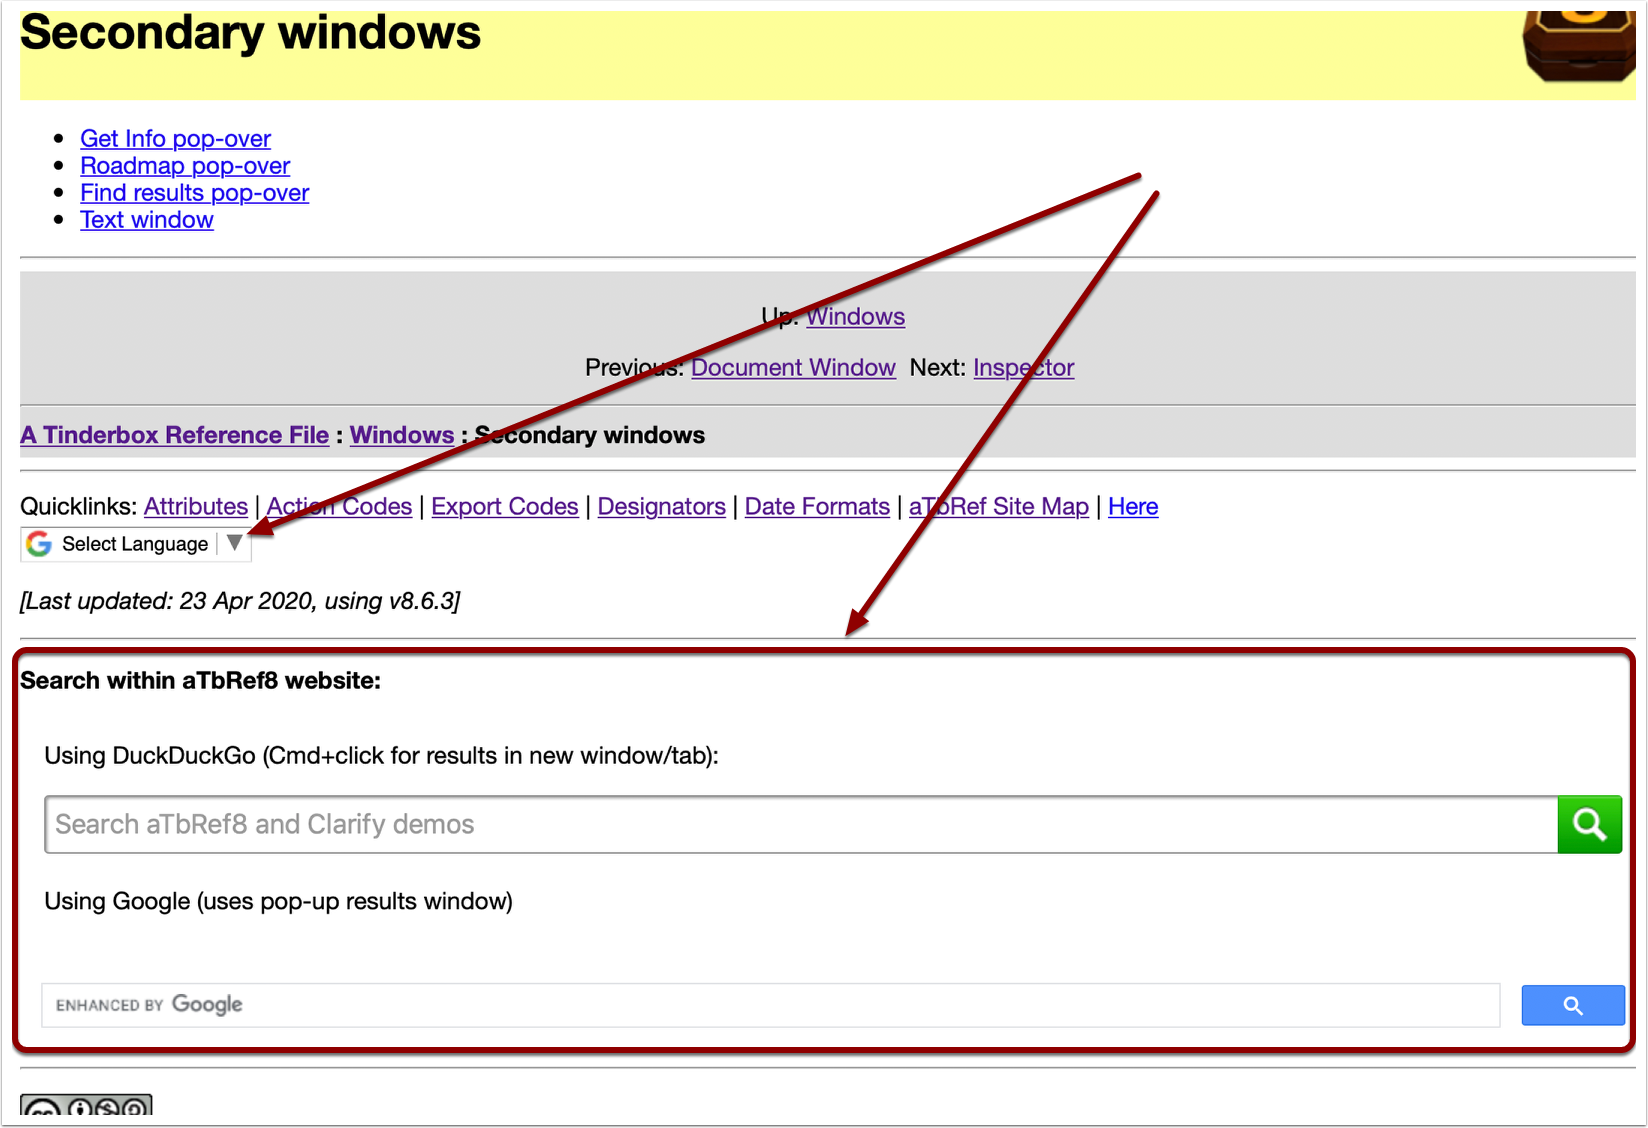Open Roadmap pop-over link
Screen dimensions: 1648x1128
tap(185, 166)
